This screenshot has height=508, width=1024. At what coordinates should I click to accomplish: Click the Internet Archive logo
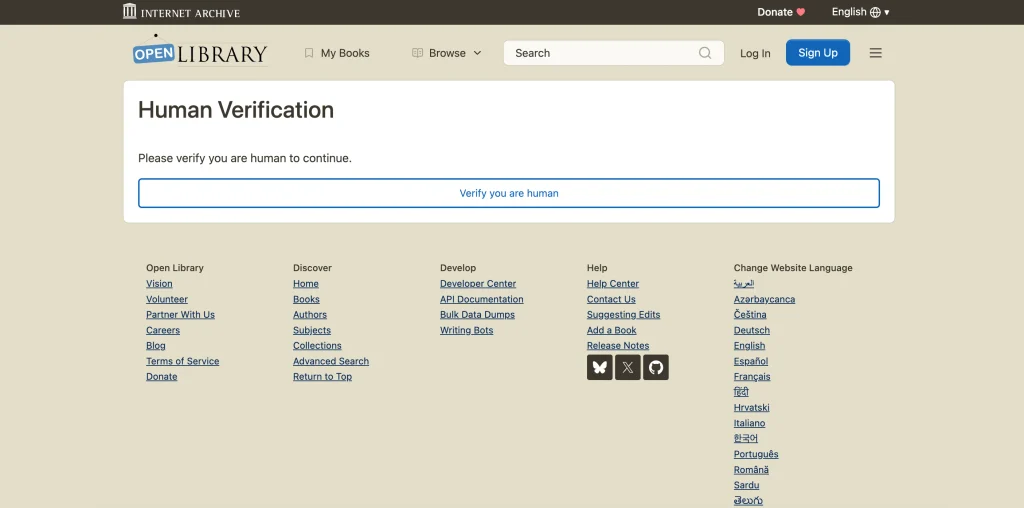[x=182, y=11]
